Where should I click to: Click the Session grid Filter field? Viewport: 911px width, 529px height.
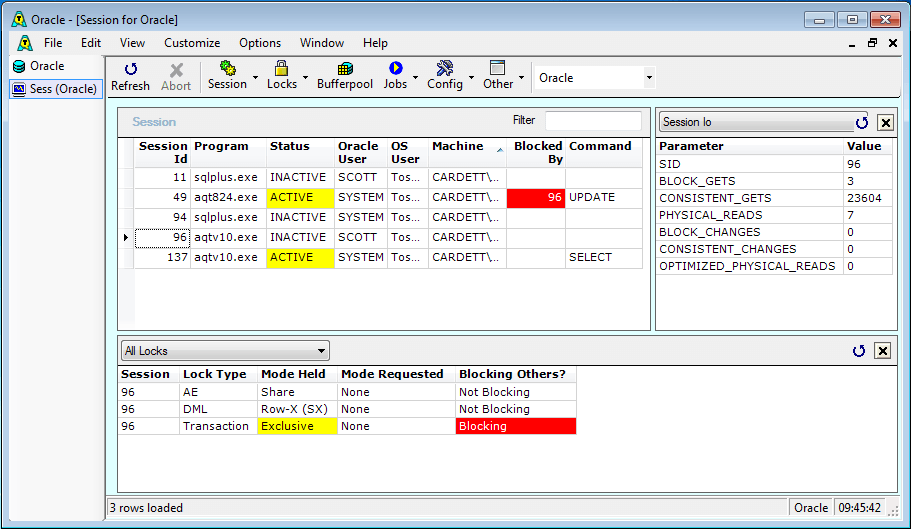(593, 120)
